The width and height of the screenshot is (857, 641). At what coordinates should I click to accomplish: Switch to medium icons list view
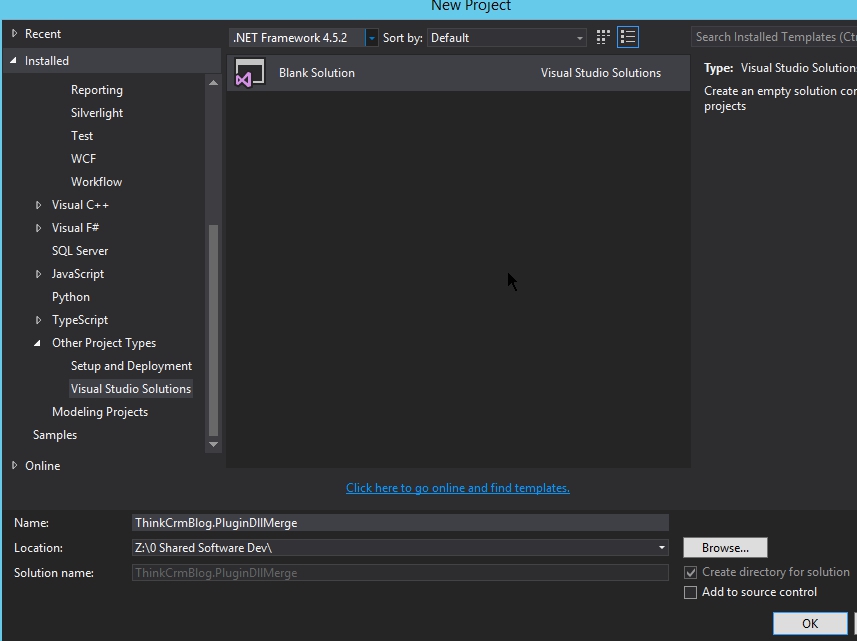coord(628,37)
